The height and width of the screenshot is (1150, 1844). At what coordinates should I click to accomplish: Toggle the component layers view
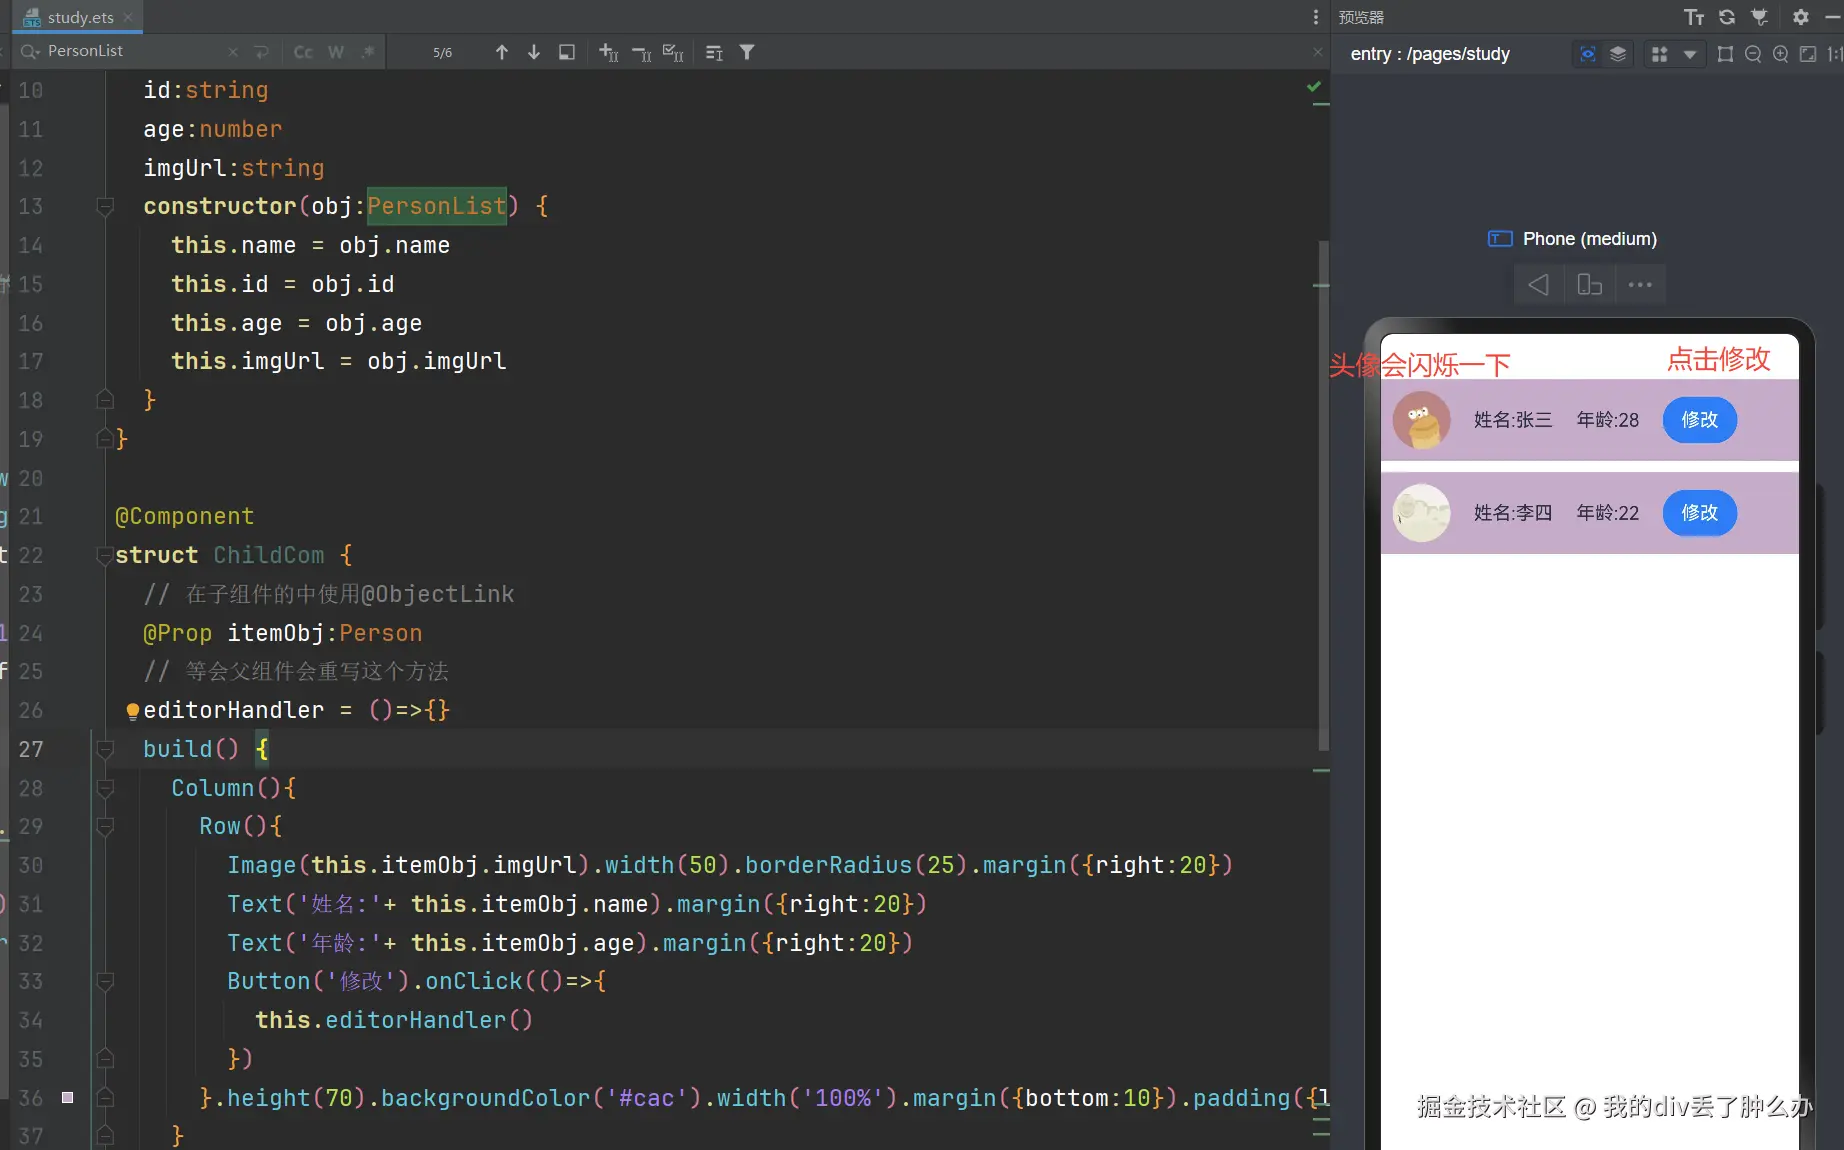coord(1618,54)
